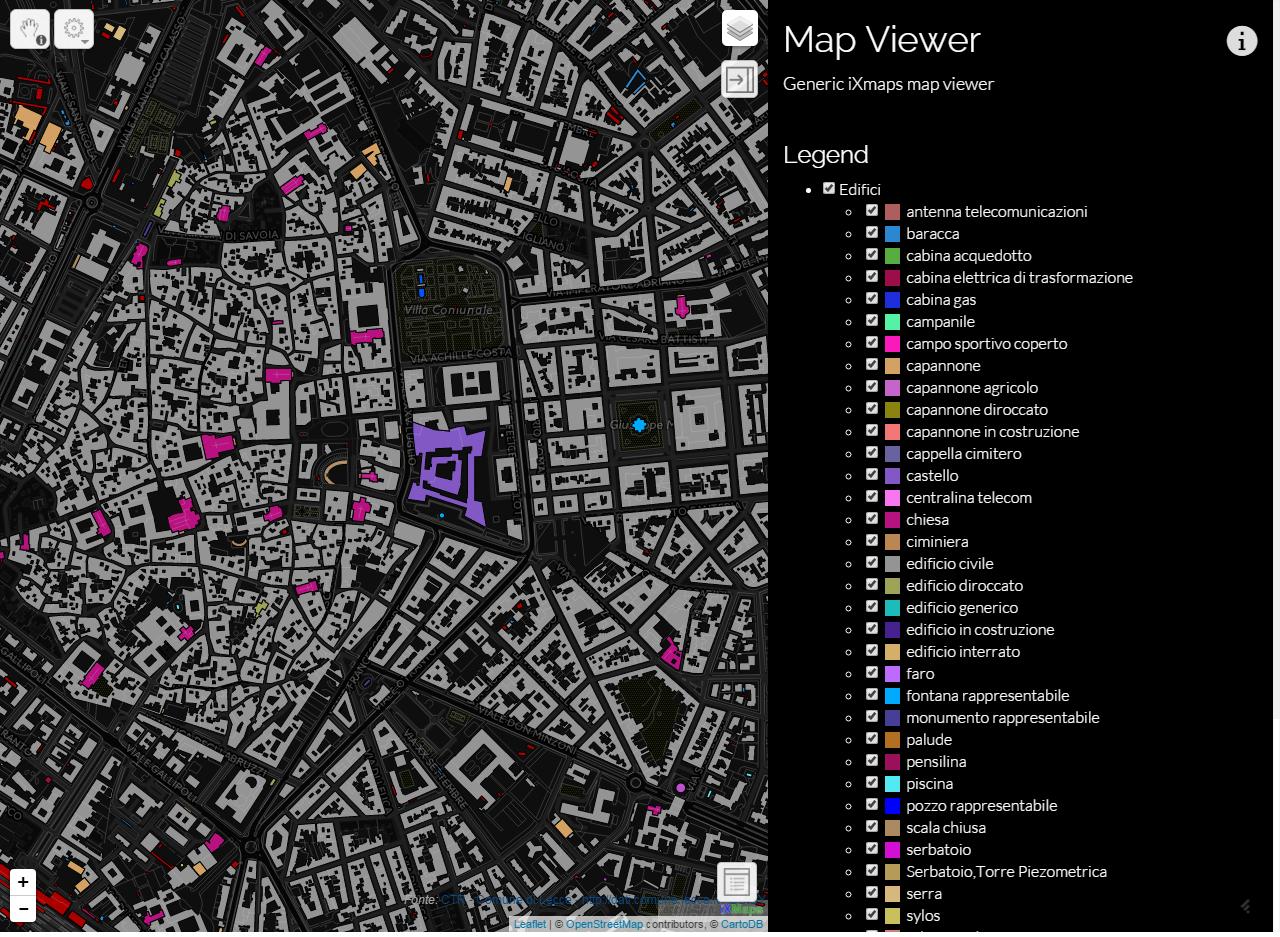This screenshot has width=1280, height=937.
Task: Collapse the side panel with arrow icon
Action: tap(740, 79)
